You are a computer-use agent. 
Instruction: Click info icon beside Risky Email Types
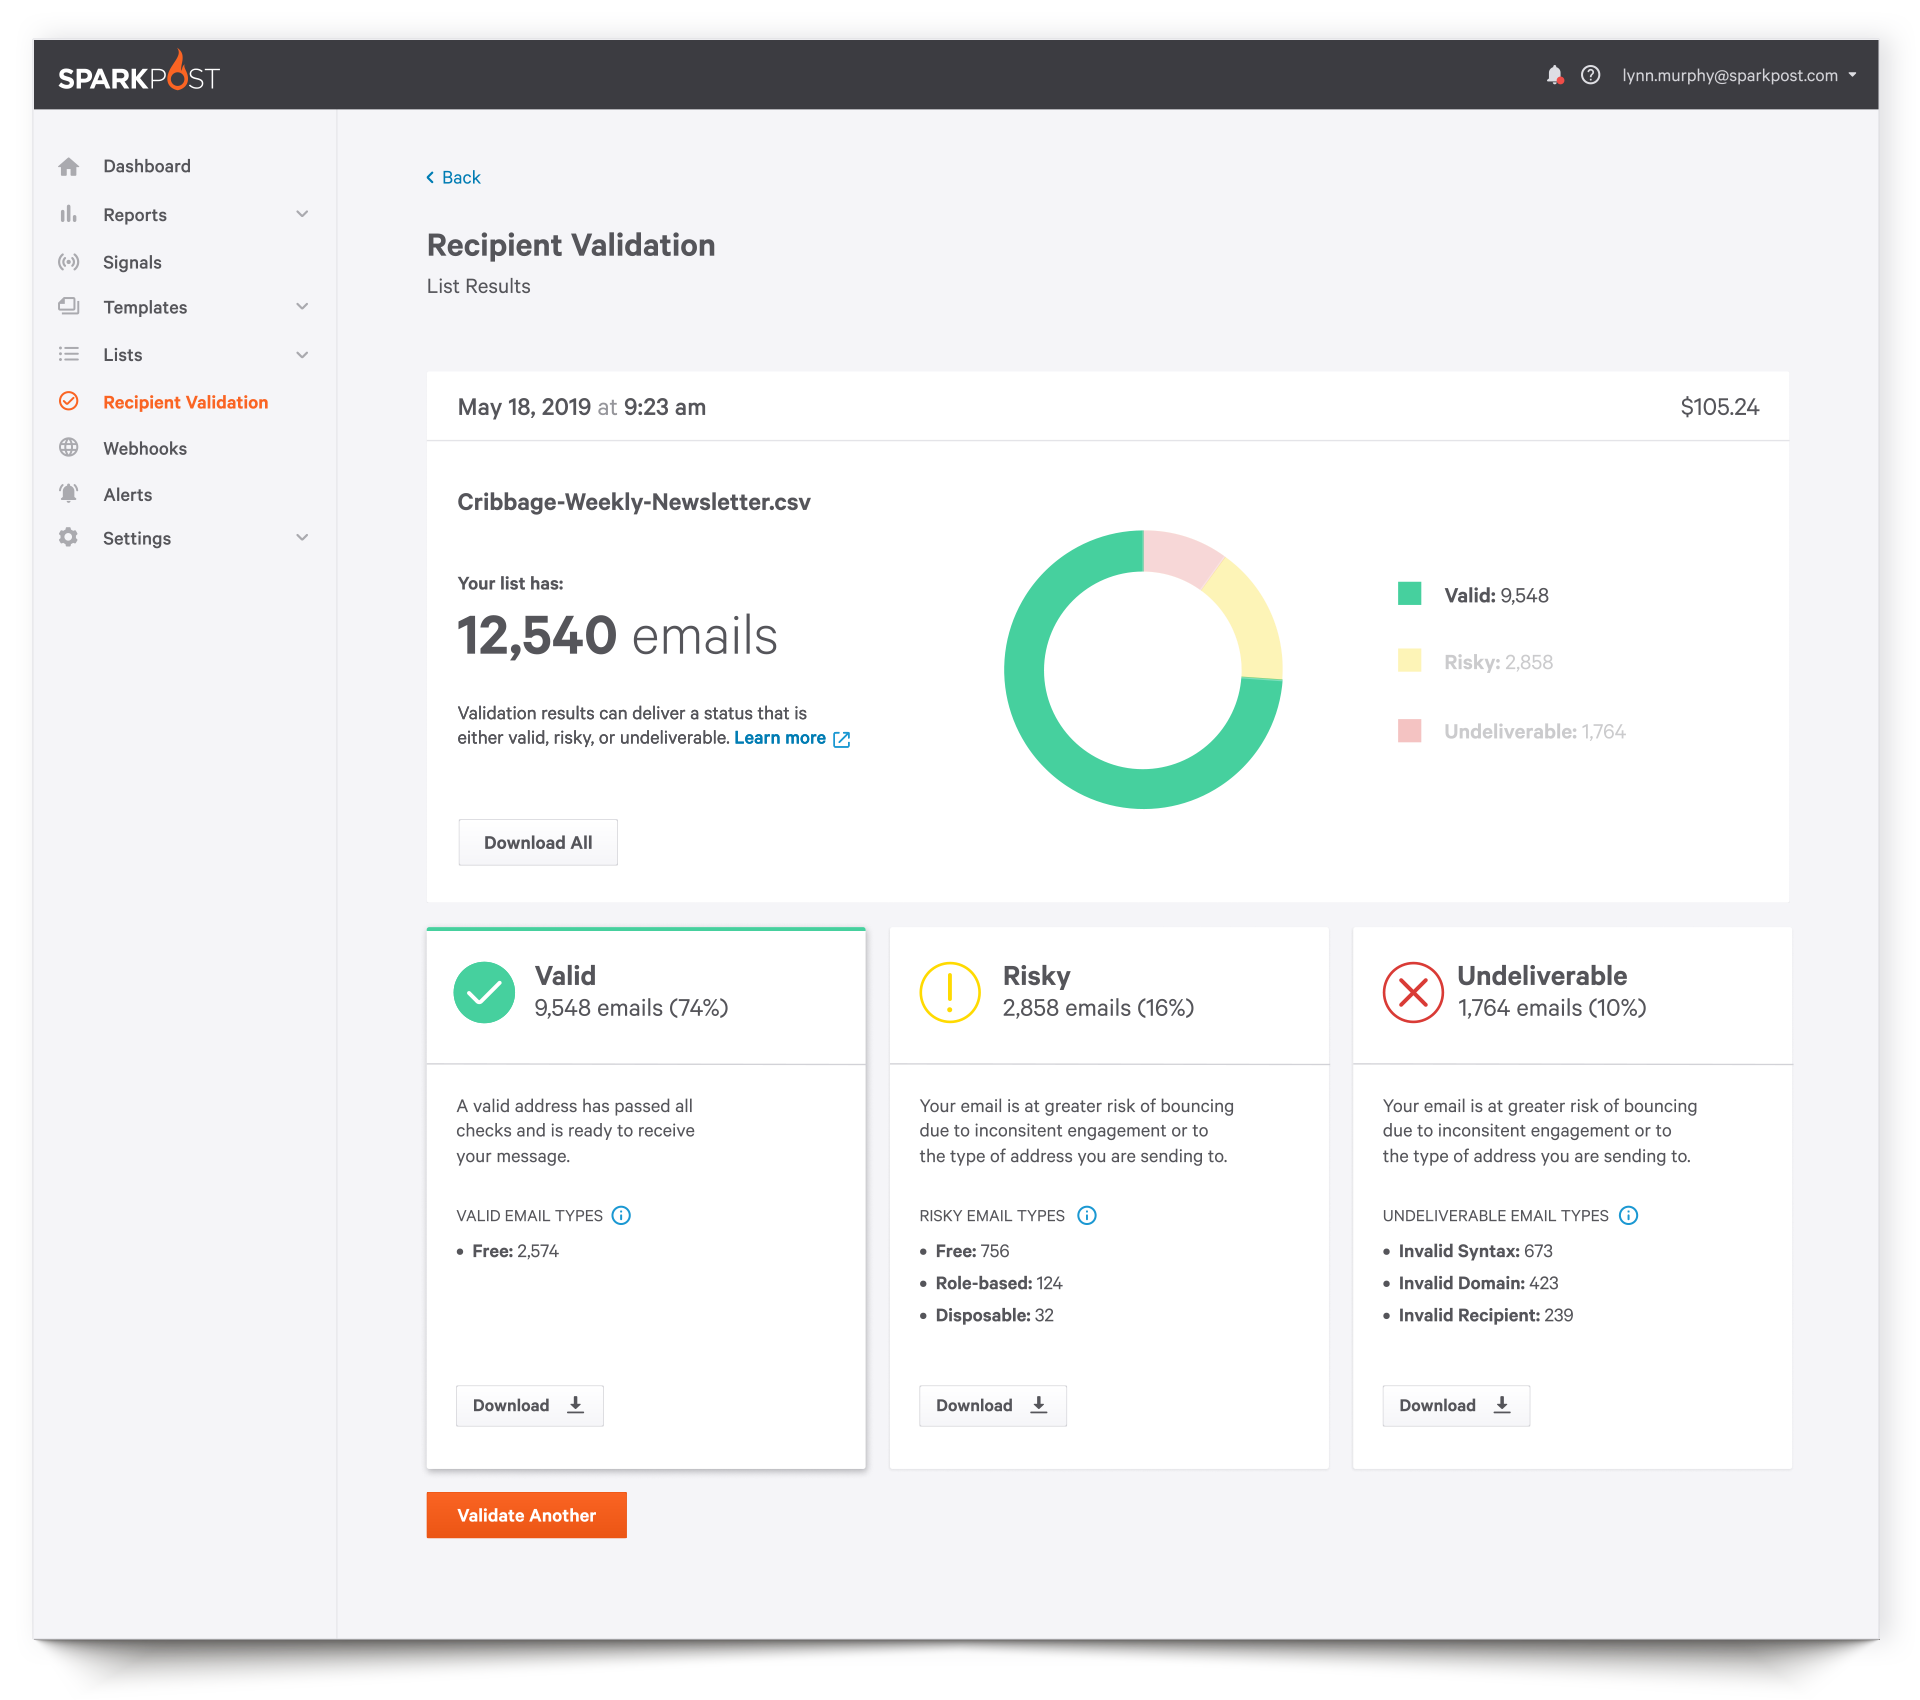(1087, 1215)
